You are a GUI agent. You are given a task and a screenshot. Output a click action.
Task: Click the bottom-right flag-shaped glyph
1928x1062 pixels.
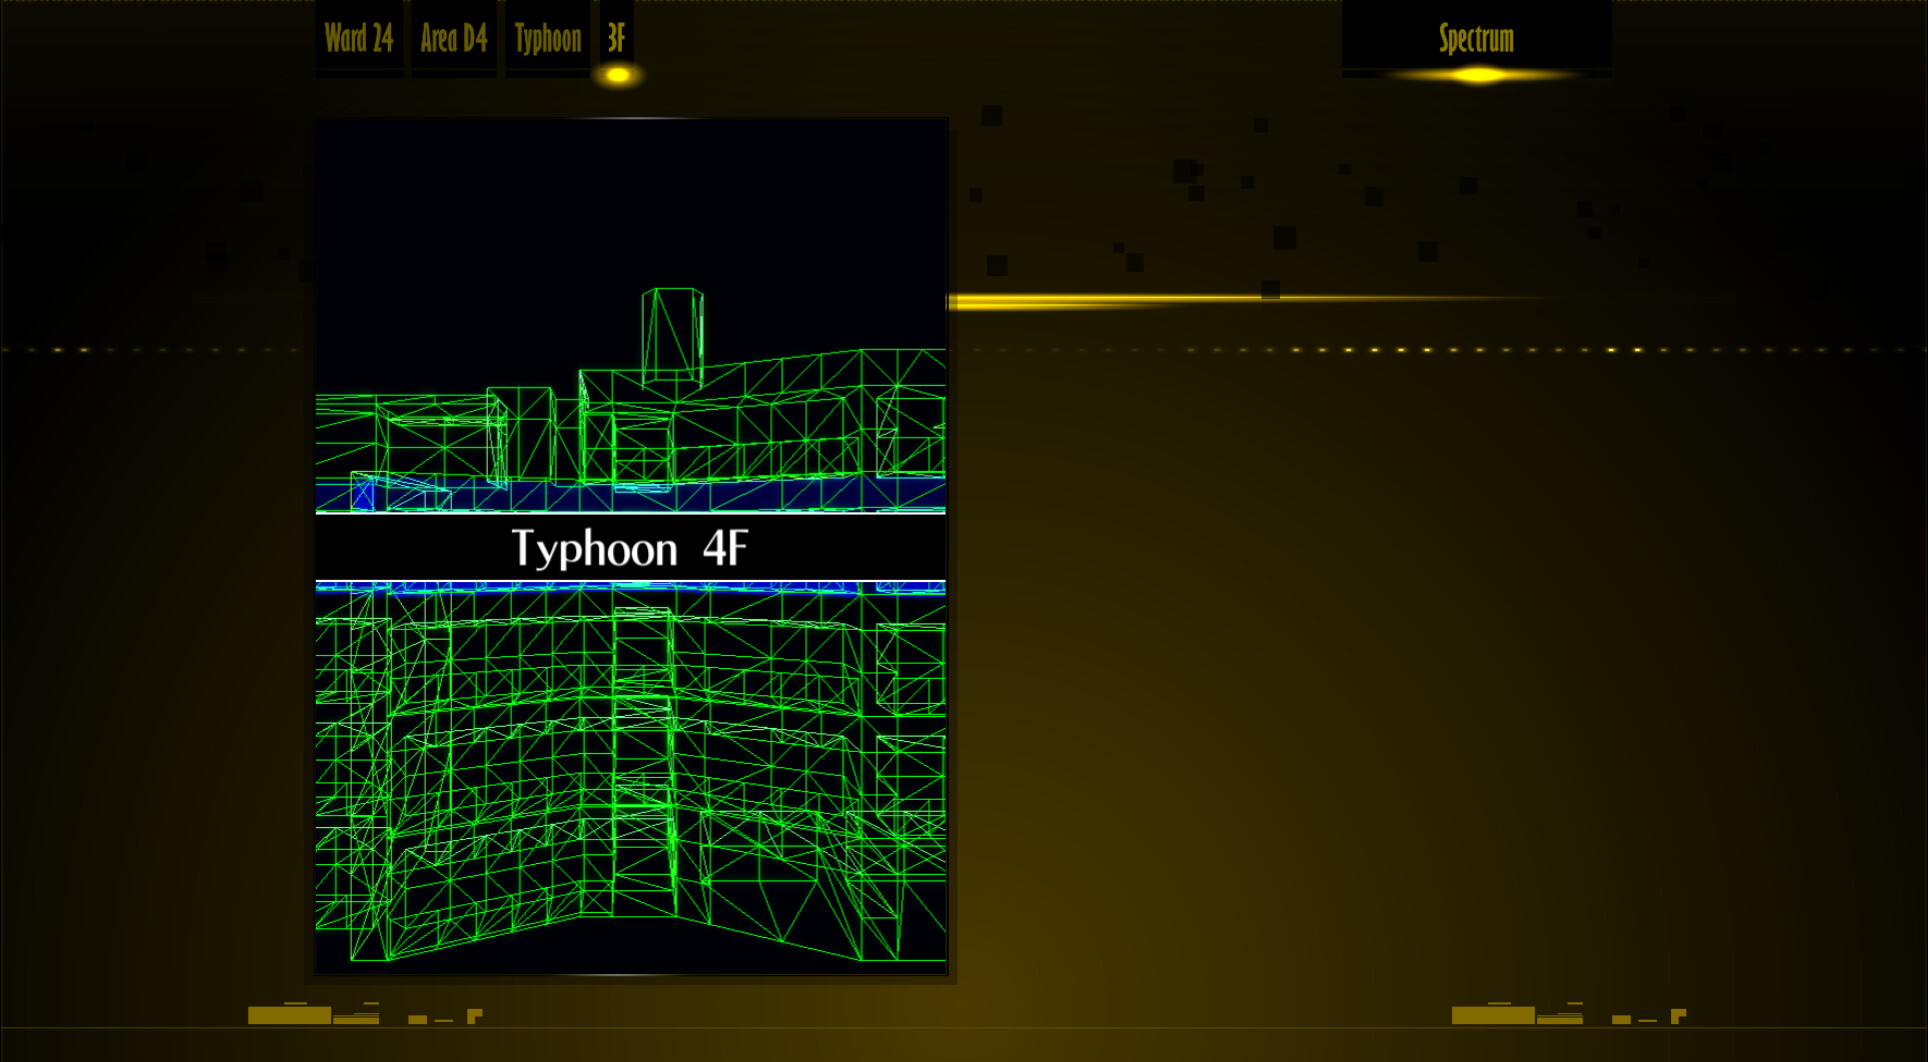tap(1678, 1016)
